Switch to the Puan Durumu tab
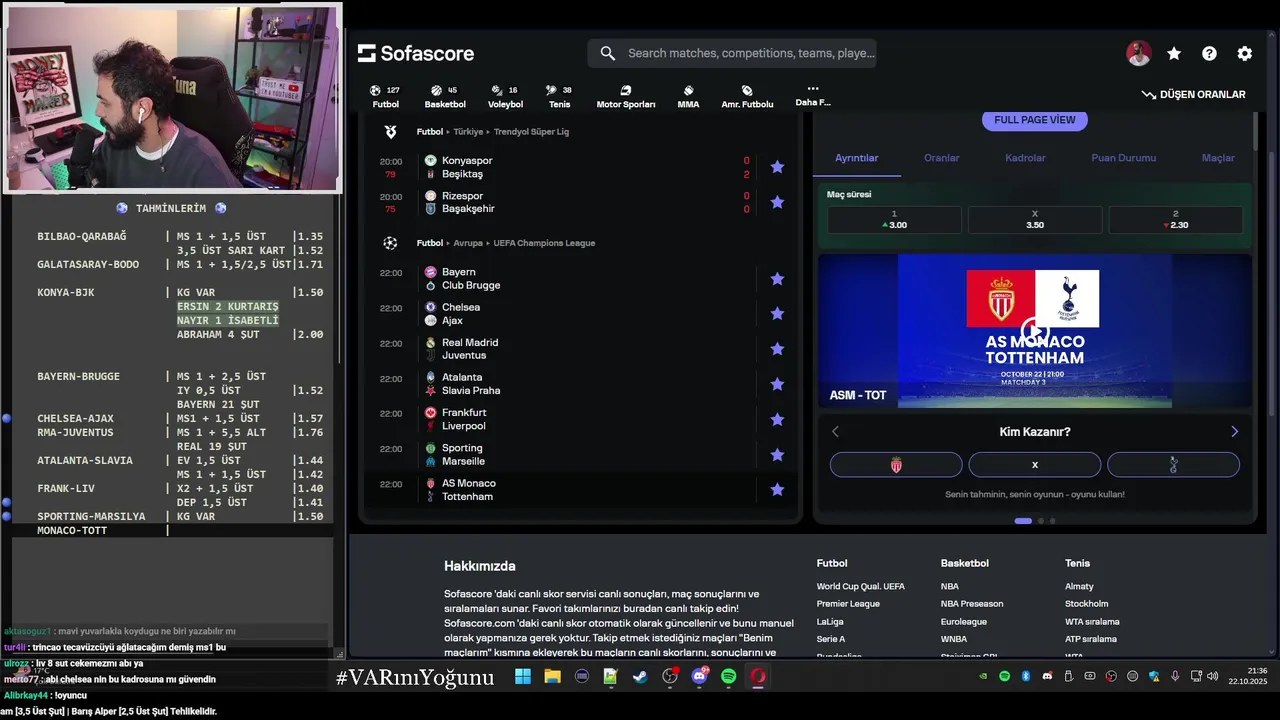 [1123, 158]
